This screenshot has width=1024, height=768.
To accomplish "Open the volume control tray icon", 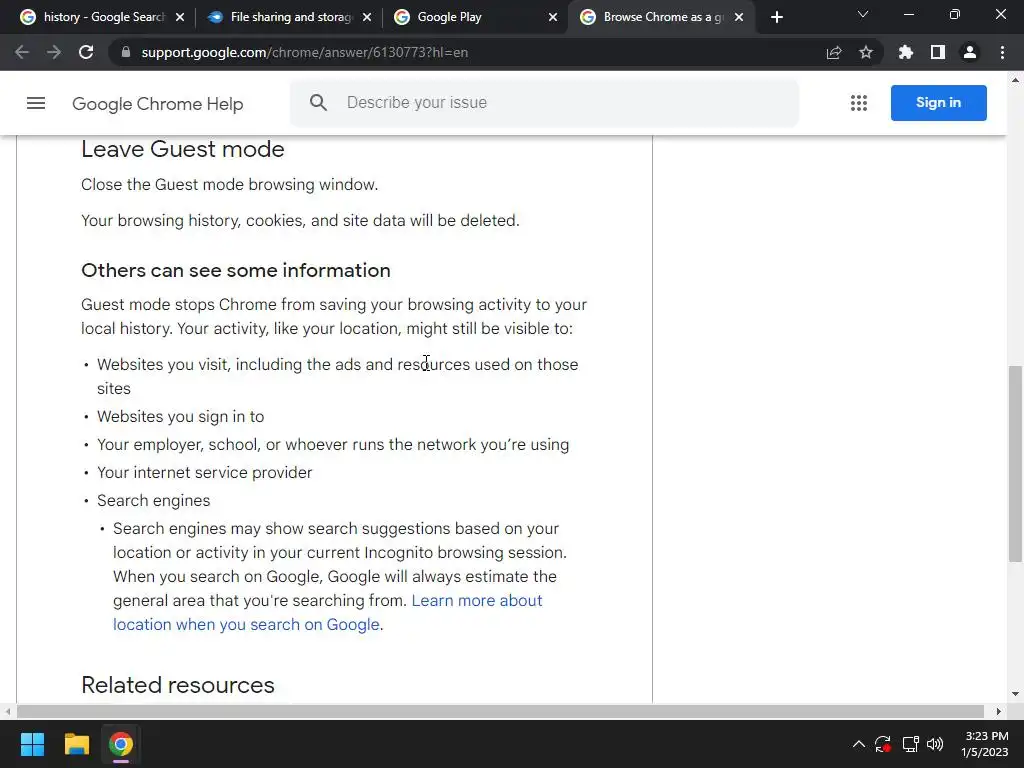I will (x=935, y=744).
